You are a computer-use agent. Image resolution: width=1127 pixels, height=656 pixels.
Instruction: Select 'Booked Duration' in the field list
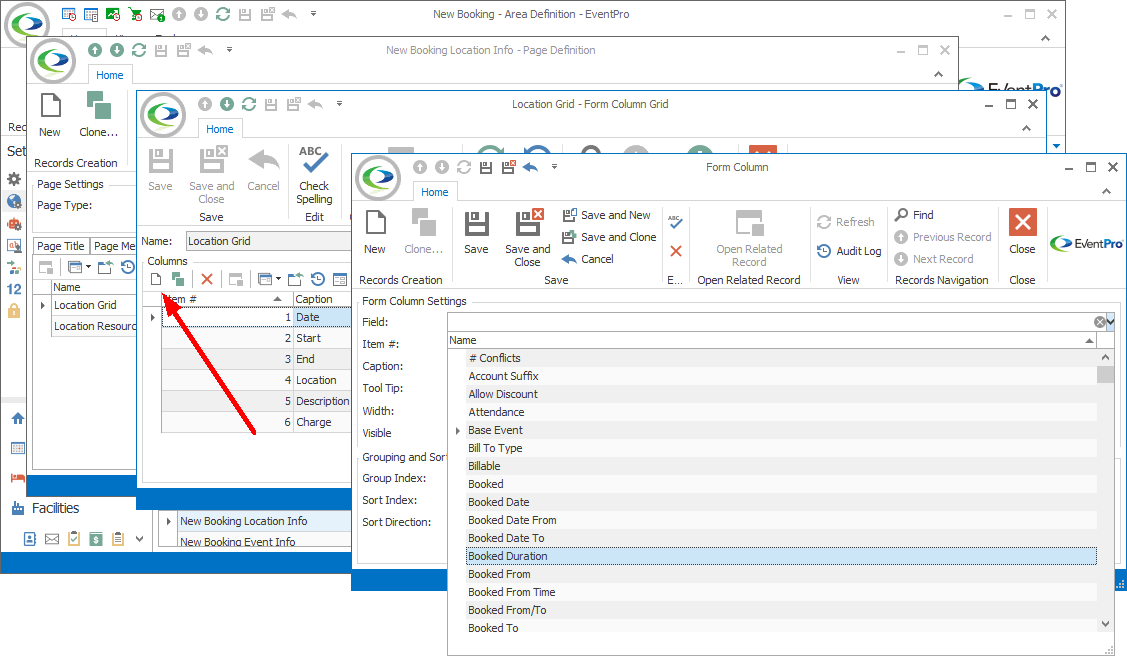point(781,555)
